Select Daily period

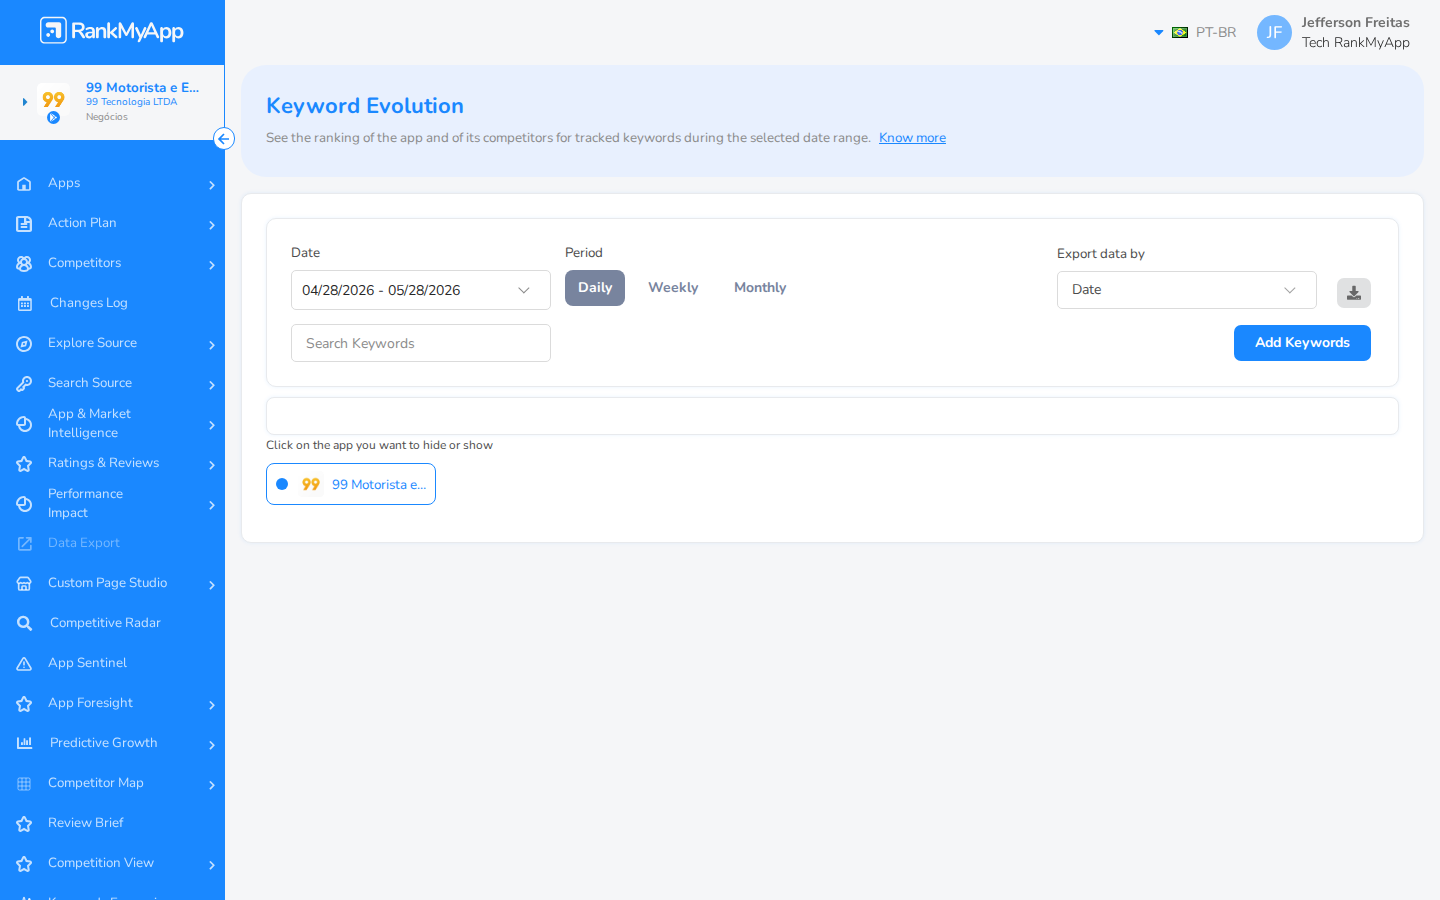pyautogui.click(x=595, y=288)
